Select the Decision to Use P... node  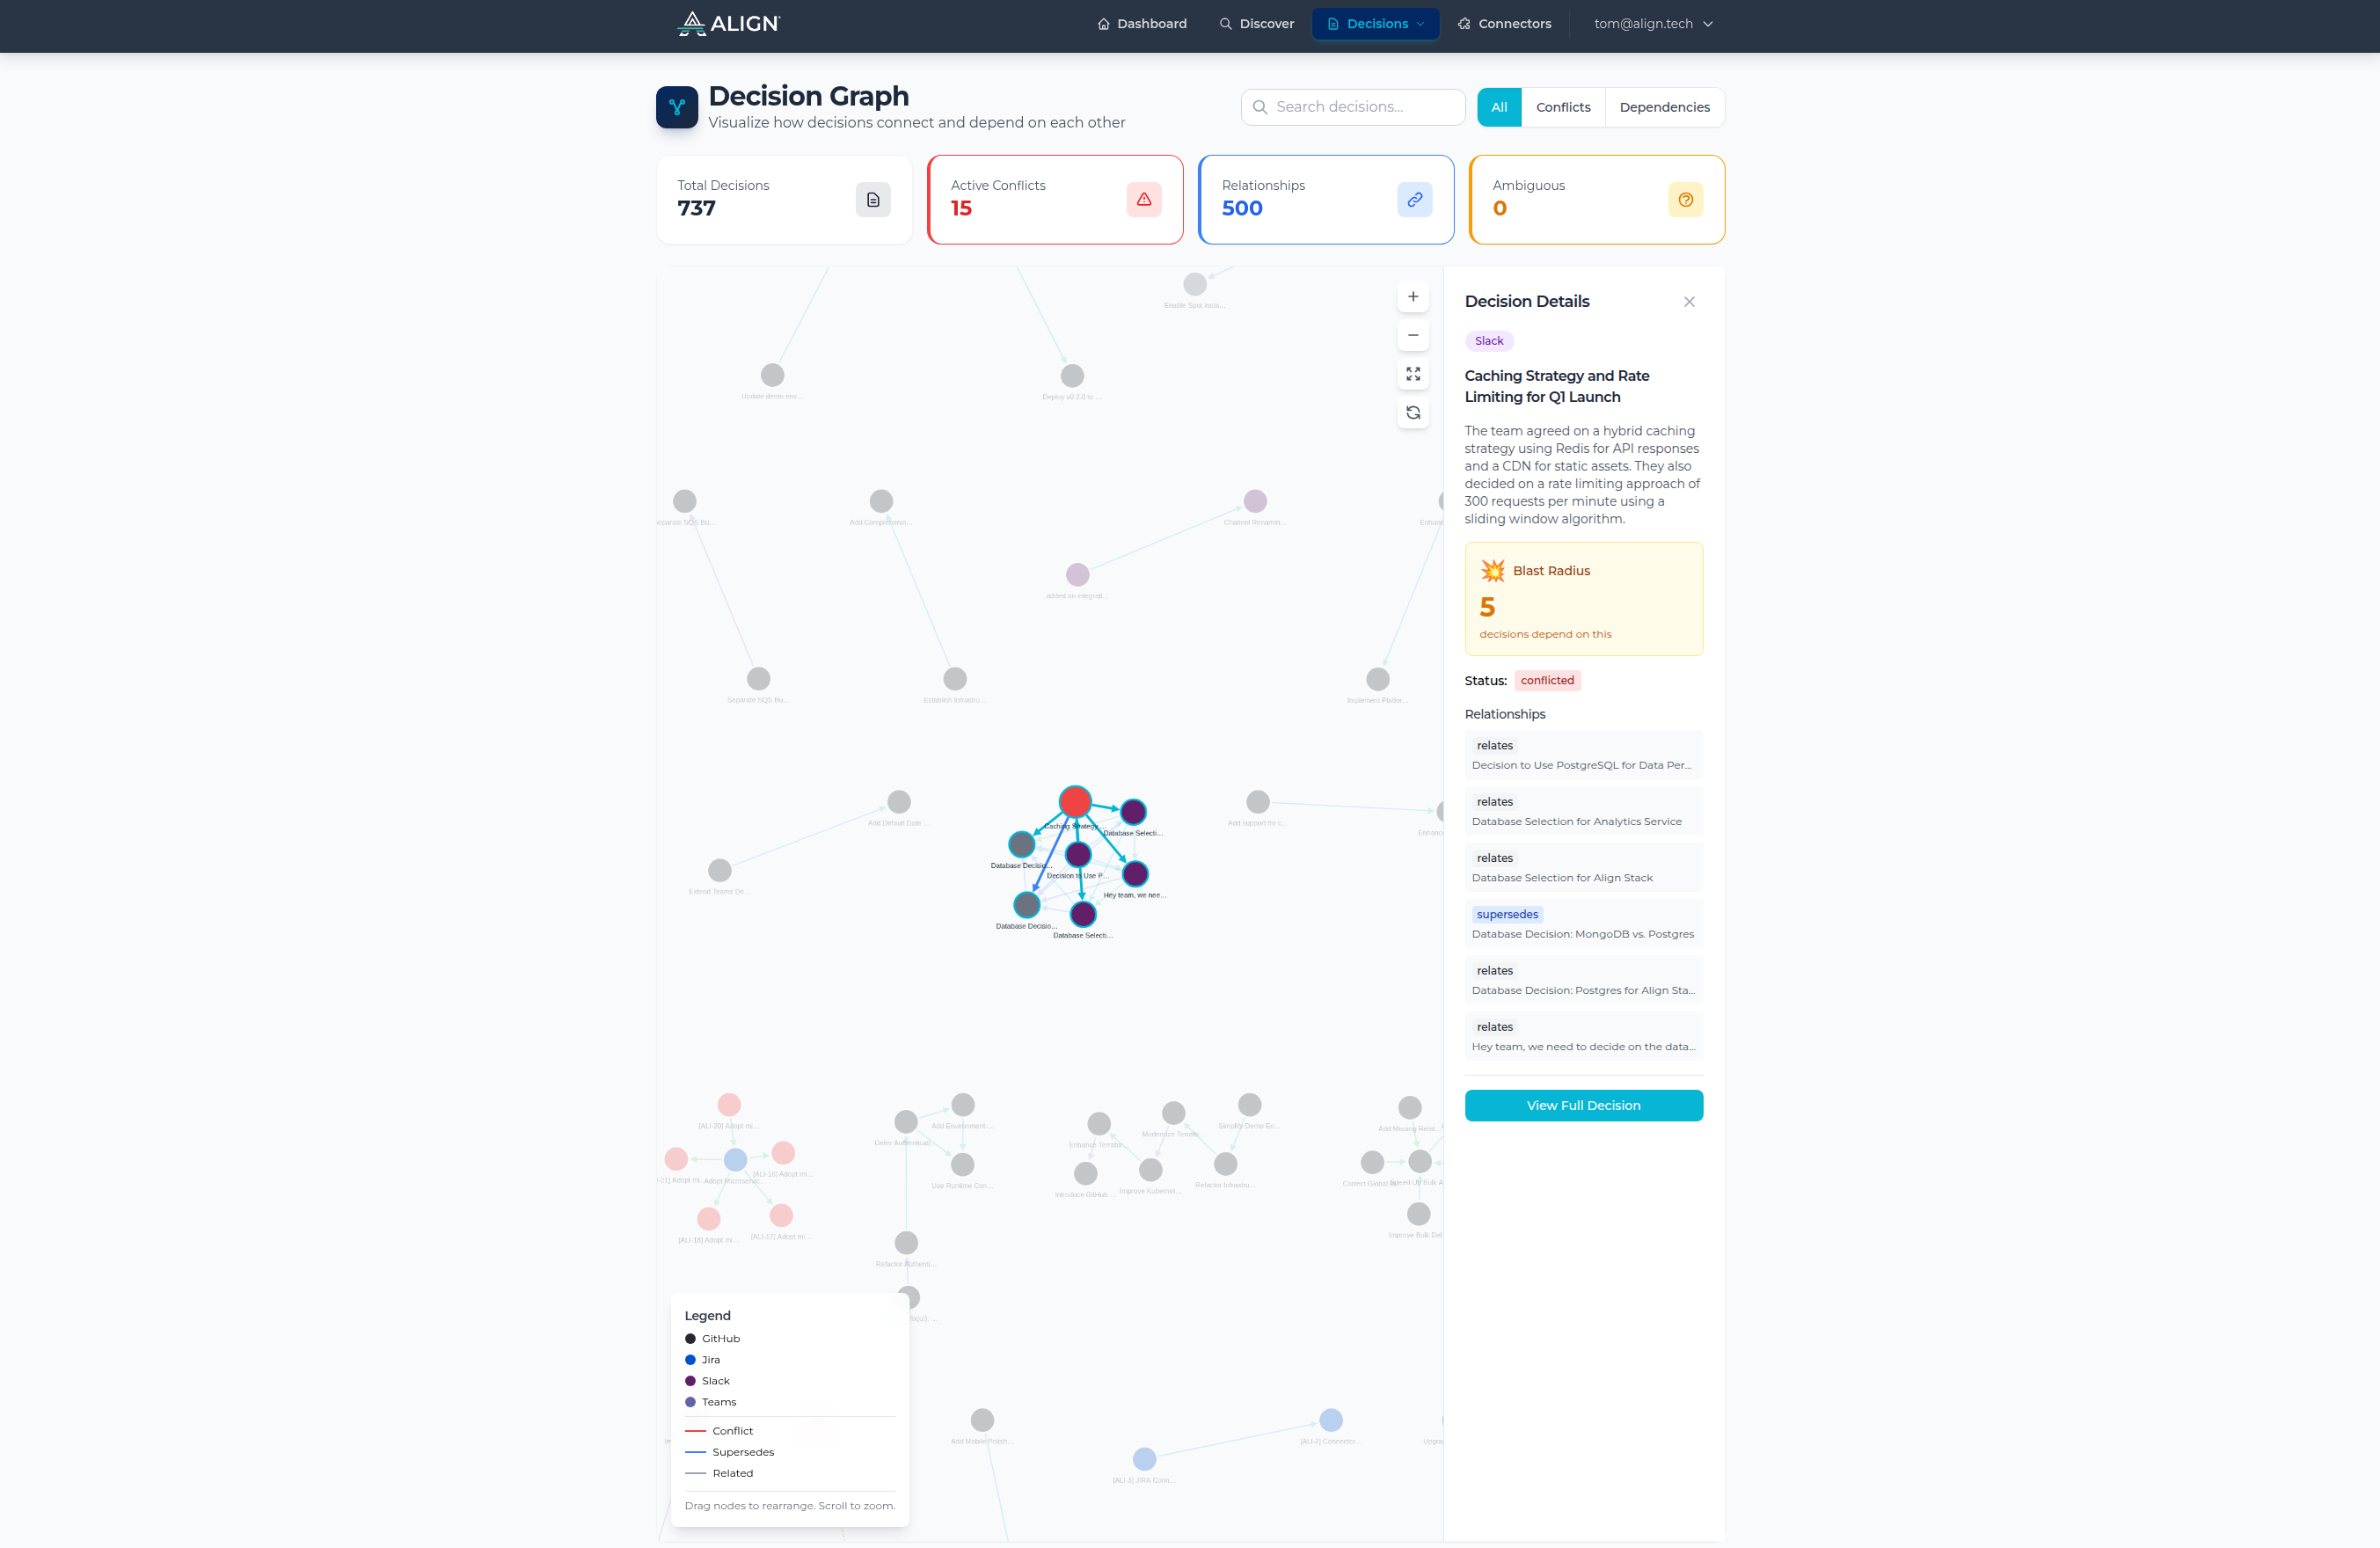(1078, 854)
